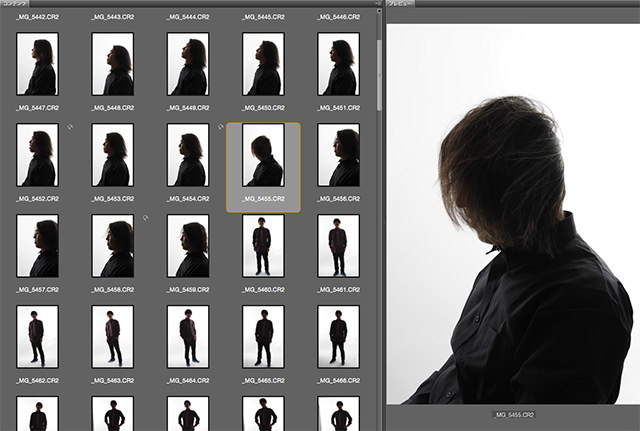The height and width of the screenshot is (431, 640).
Task: Click the highlighted _MG_5455.CR2 thumbnail
Action: (263, 155)
